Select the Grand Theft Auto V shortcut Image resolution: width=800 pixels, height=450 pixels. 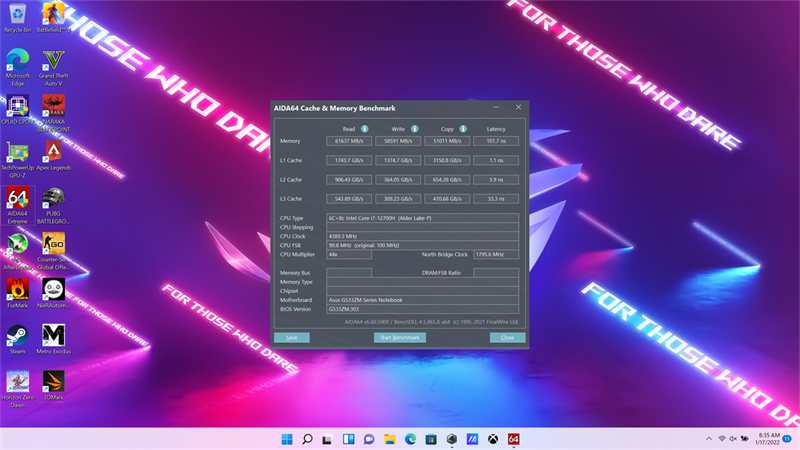coord(53,61)
